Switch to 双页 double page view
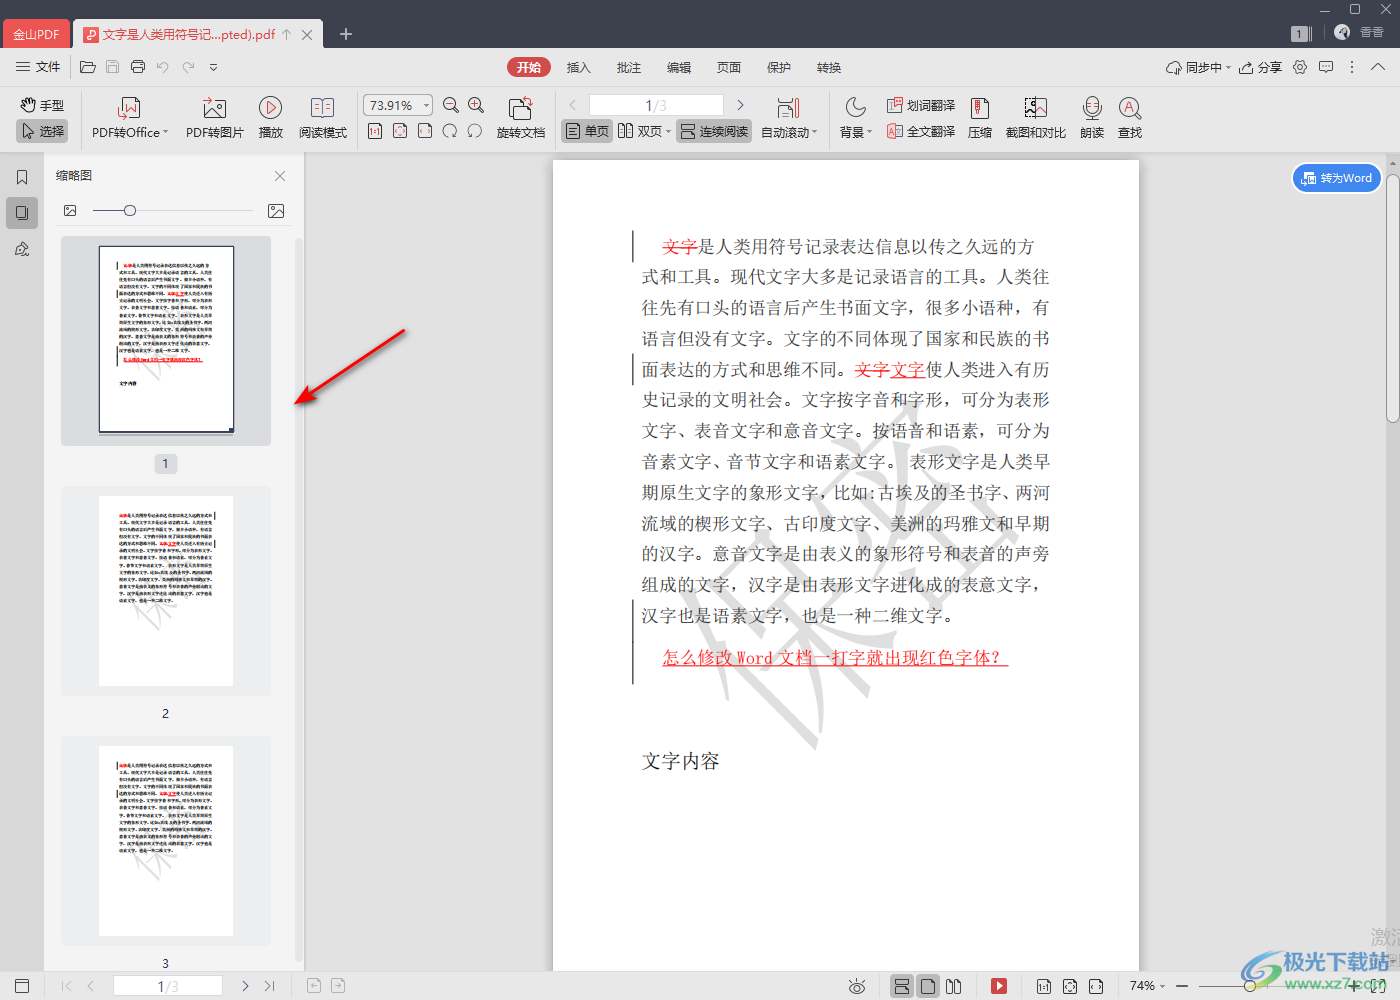Viewport: 1400px width, 1000px height. coord(640,131)
